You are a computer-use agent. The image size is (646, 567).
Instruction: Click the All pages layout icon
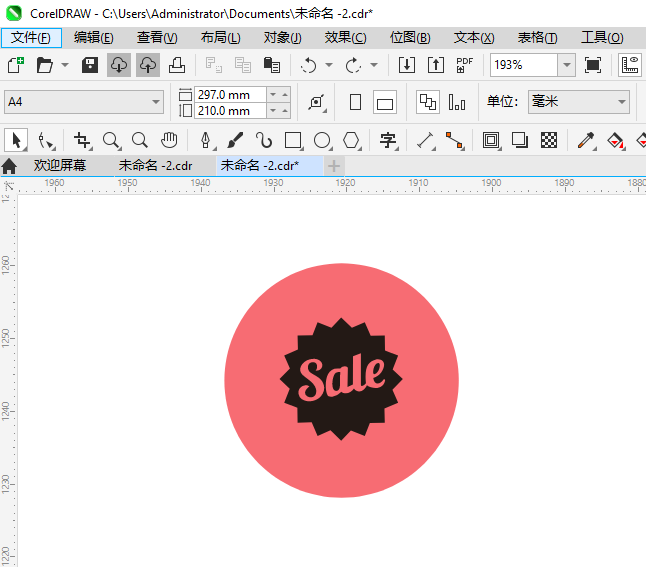click(428, 102)
